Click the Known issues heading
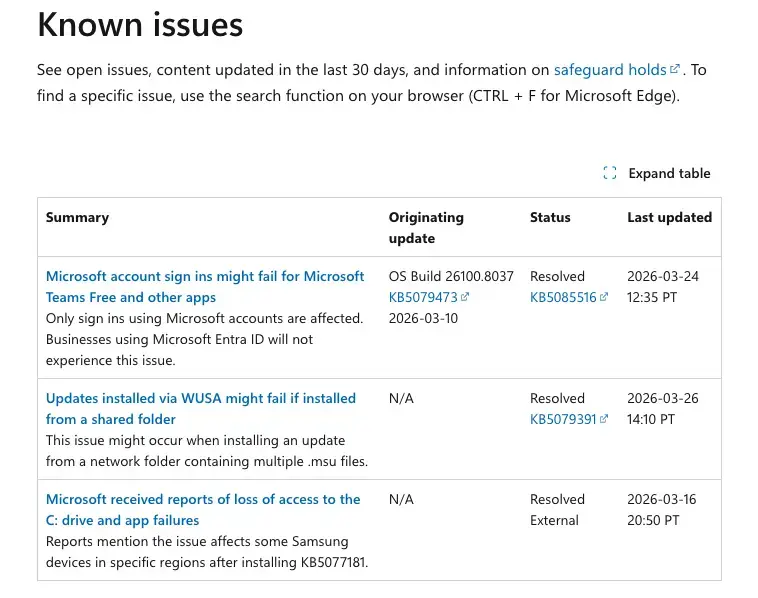The height and width of the screenshot is (598, 758). pyautogui.click(x=140, y=25)
